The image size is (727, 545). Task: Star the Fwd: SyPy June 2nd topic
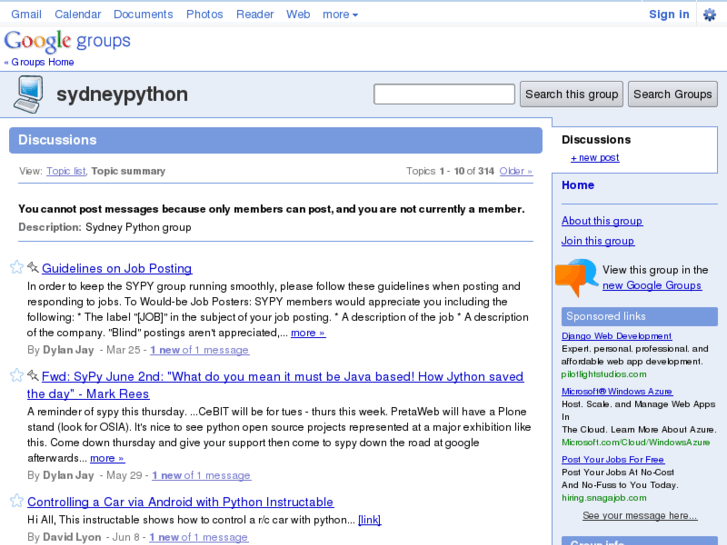[17, 375]
